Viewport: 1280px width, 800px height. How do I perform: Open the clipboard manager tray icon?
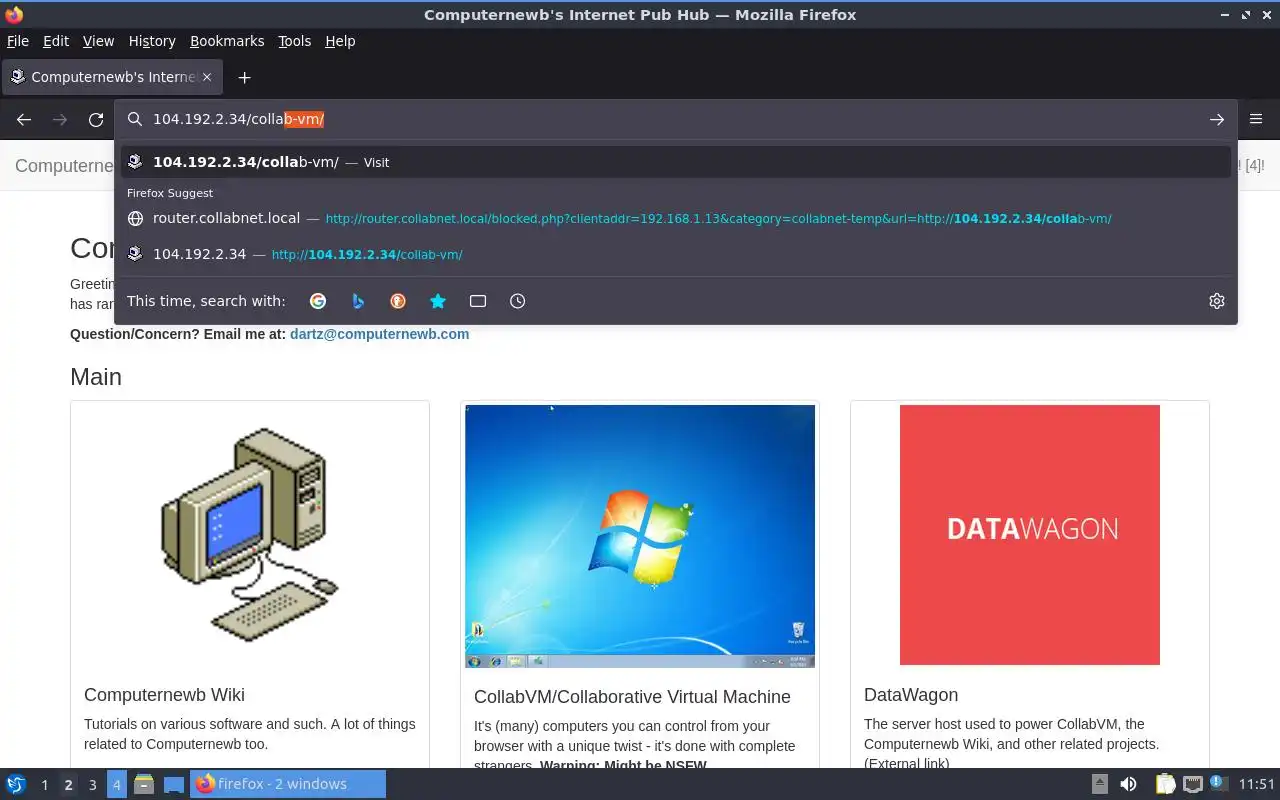(x=1165, y=784)
